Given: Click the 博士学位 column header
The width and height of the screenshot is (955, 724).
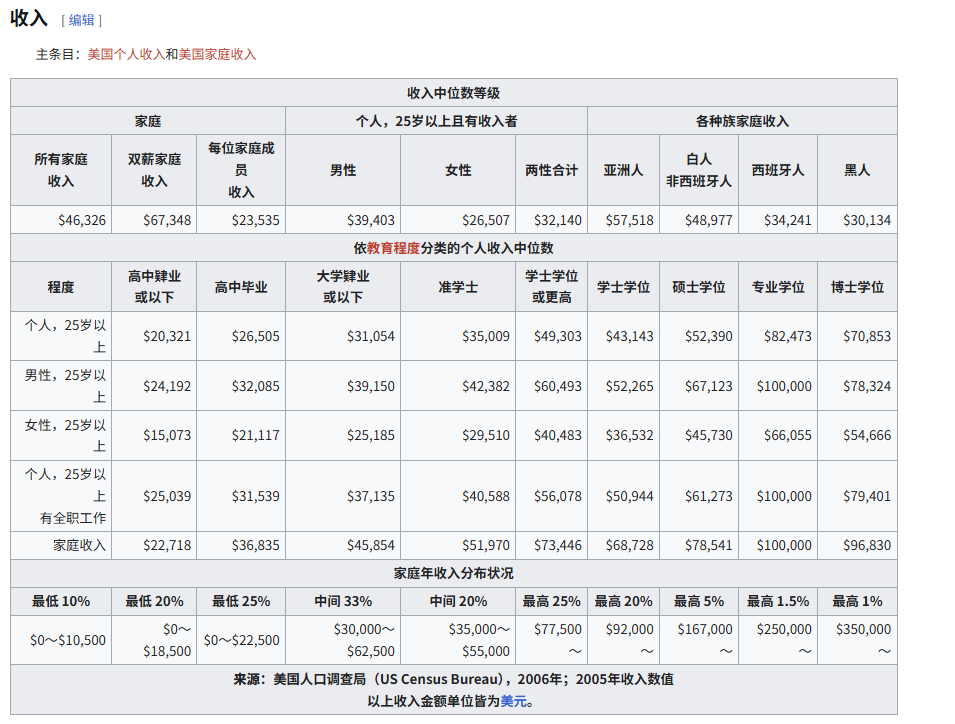Looking at the screenshot, I should point(858,287).
